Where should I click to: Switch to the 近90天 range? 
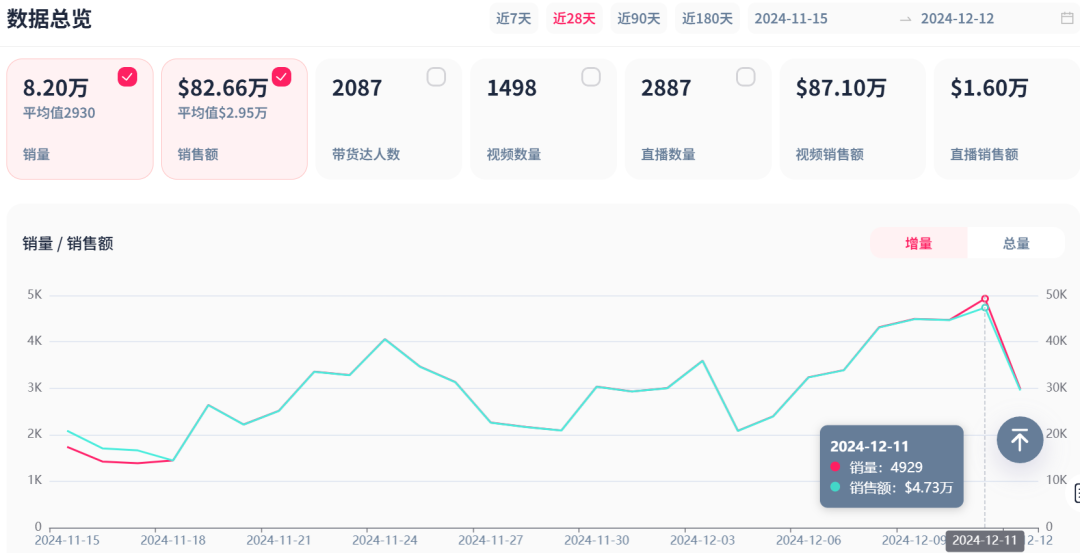point(638,18)
